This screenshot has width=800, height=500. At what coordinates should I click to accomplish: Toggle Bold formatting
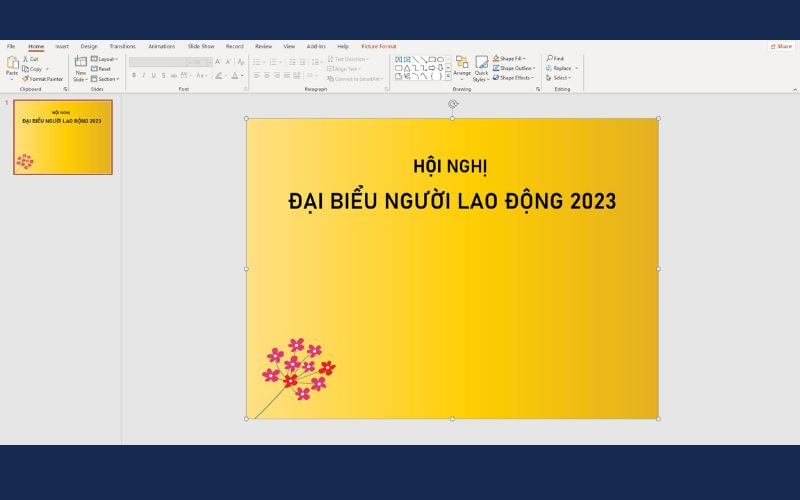pos(134,76)
